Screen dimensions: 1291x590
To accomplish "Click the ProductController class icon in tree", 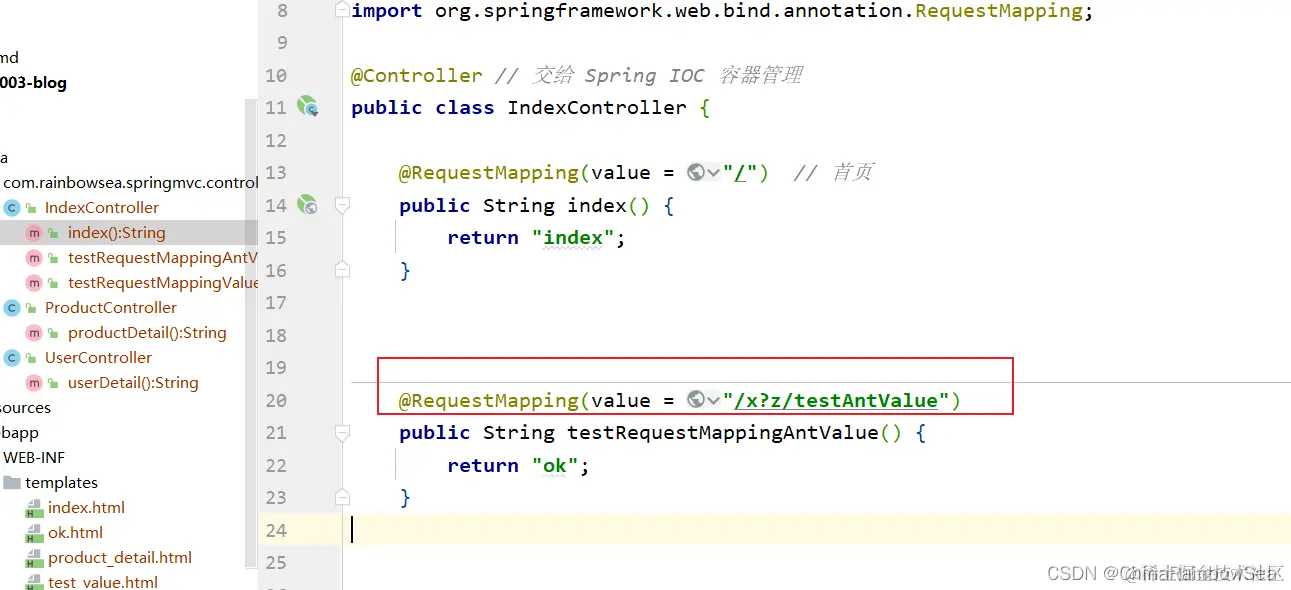I will click(x=12, y=308).
